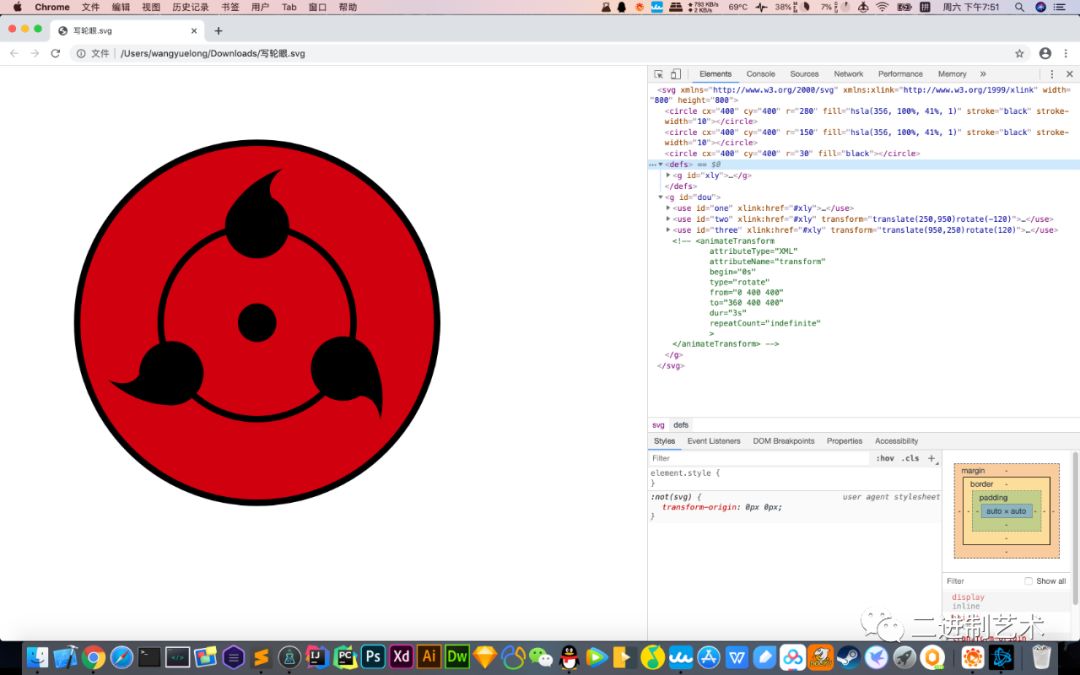Open Dreamweaver from the Dock
Viewport: 1080px width, 675px height.
tap(457, 656)
